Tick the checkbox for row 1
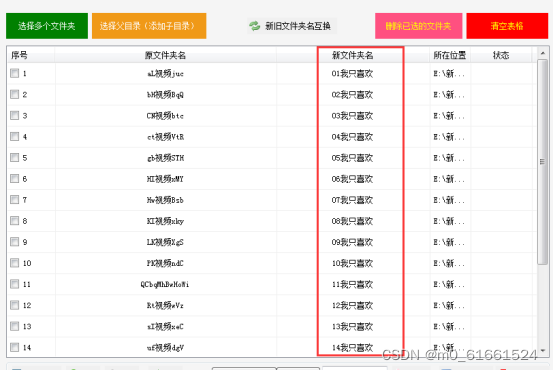 point(14,73)
